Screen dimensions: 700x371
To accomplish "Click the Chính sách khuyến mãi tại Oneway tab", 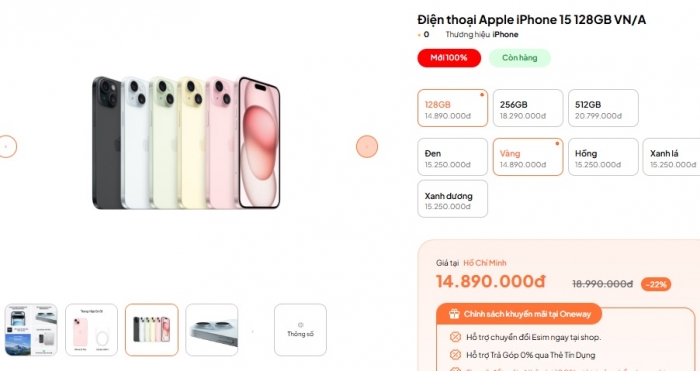I will (x=519, y=314).
